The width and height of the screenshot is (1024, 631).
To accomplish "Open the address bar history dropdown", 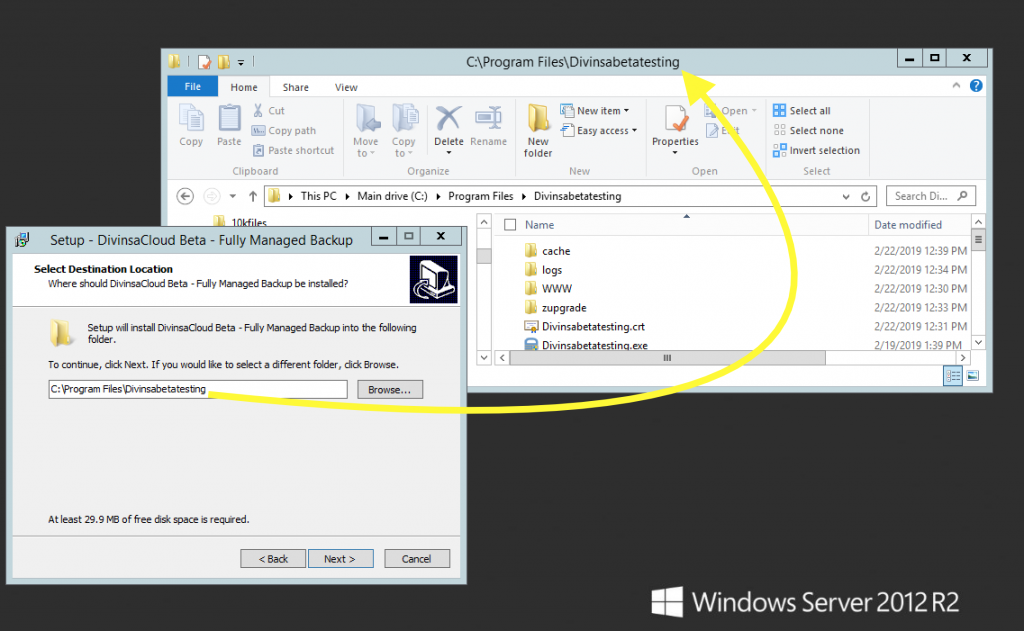I will tap(846, 196).
